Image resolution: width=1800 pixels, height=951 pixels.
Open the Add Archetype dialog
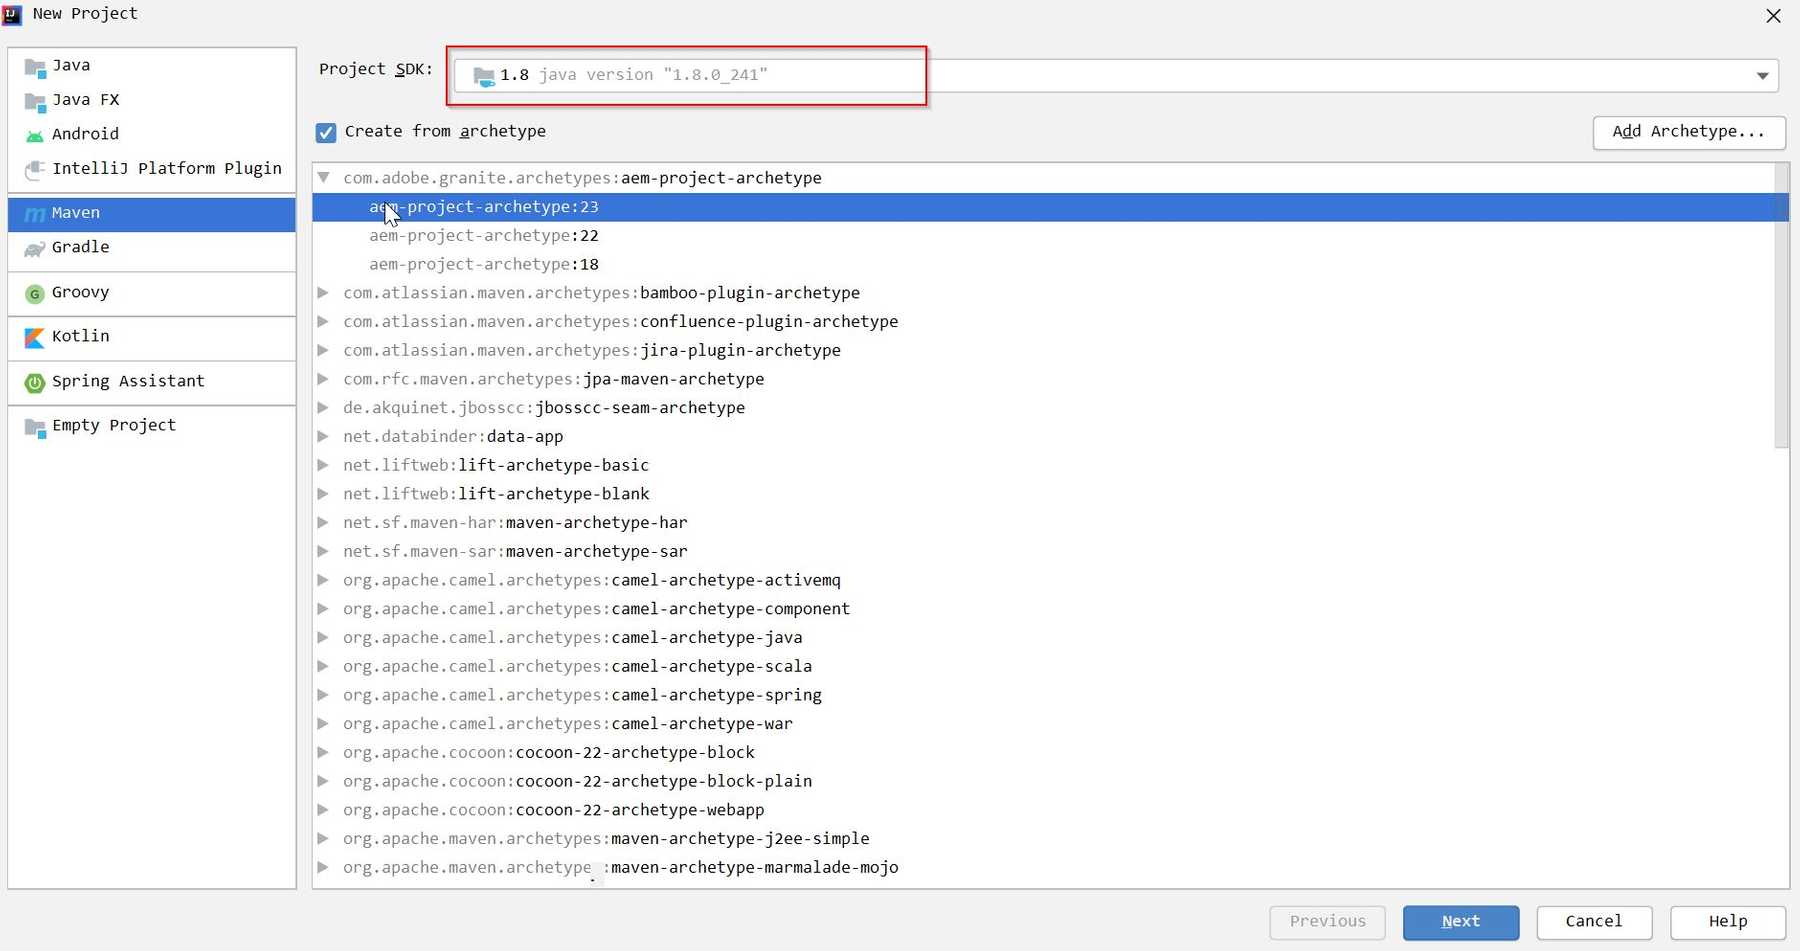click(1687, 132)
